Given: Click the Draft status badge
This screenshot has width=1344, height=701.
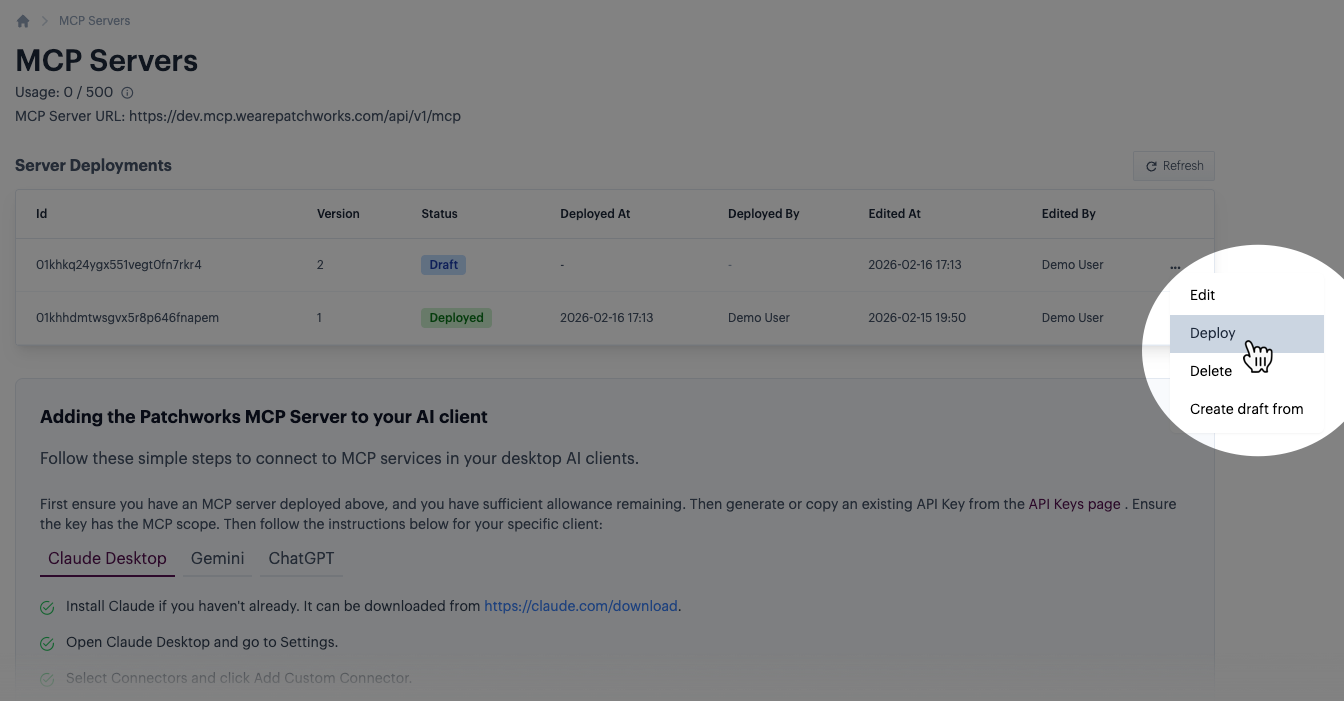Looking at the screenshot, I should coord(443,265).
